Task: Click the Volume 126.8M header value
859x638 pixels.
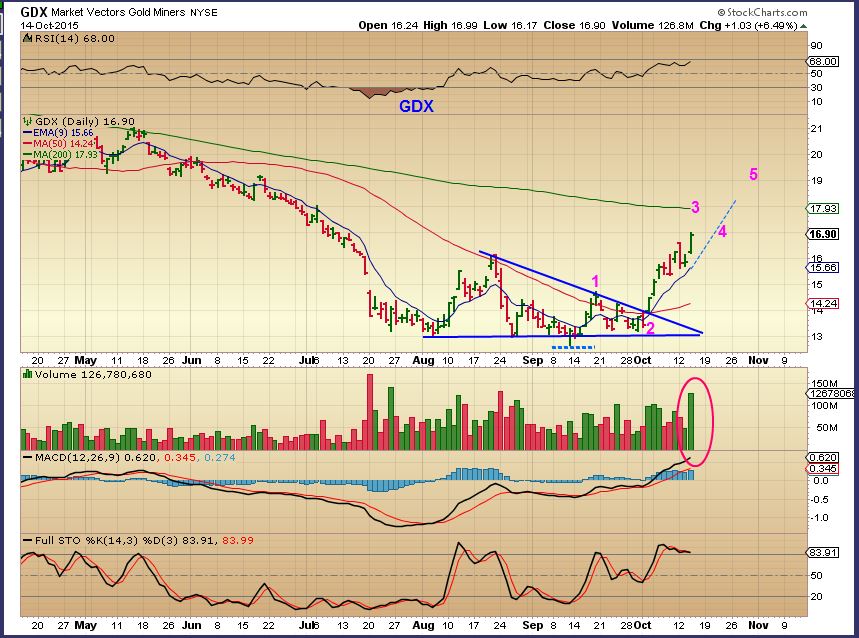Action: coord(652,25)
